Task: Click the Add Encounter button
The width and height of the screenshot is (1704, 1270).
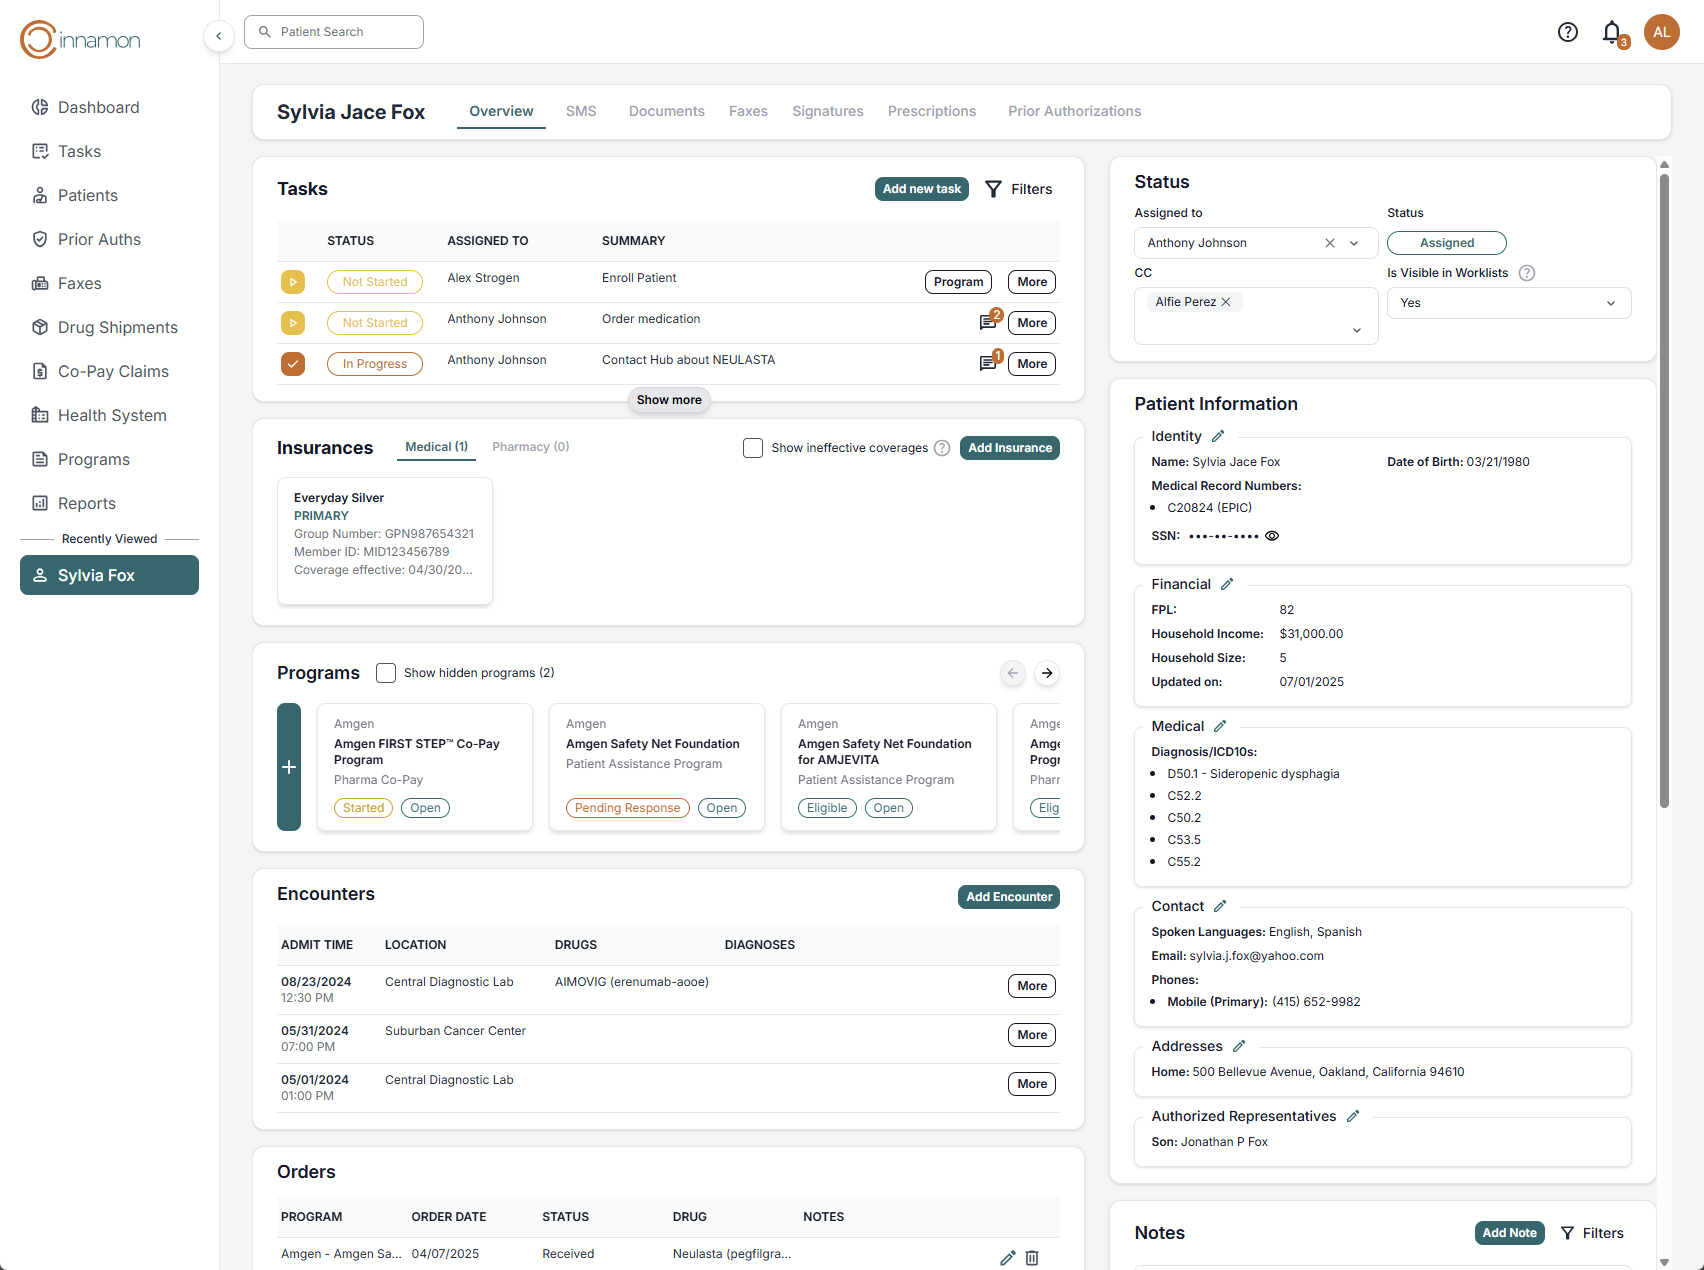Action: [1008, 897]
